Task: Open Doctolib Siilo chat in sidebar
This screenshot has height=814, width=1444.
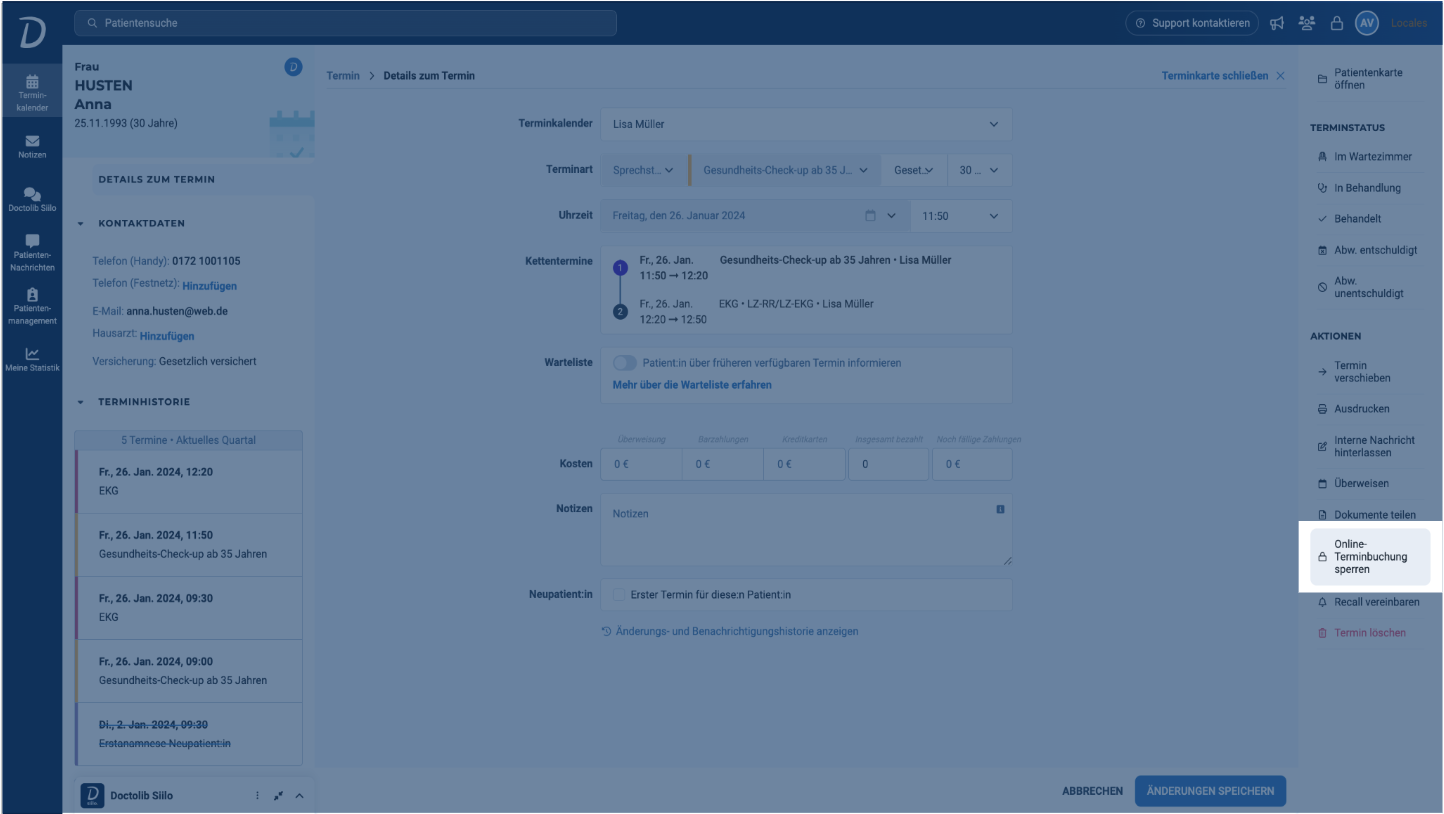Action: pyautogui.click(x=32, y=200)
